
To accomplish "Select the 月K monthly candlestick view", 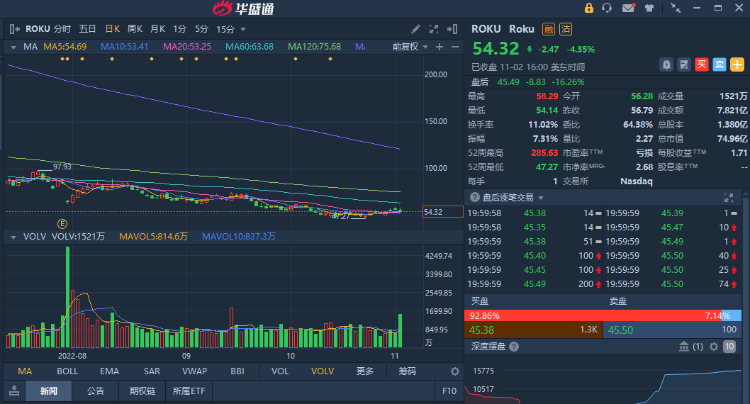I will (157, 29).
